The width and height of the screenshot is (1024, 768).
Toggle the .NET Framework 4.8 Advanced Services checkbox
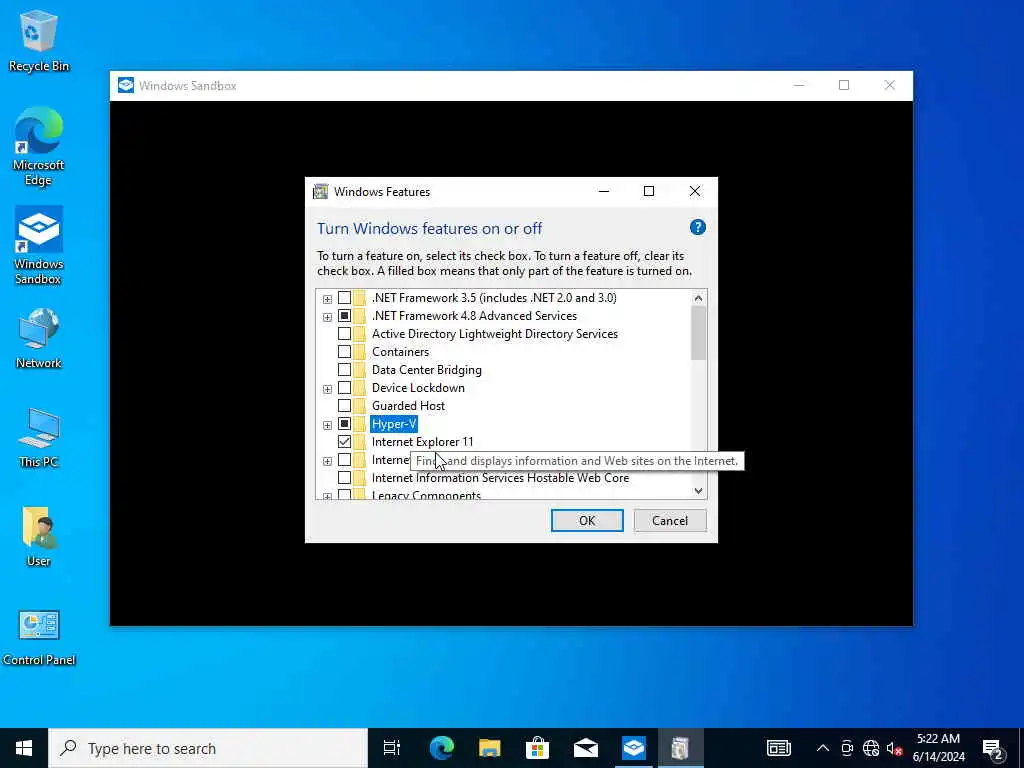[x=344, y=316]
